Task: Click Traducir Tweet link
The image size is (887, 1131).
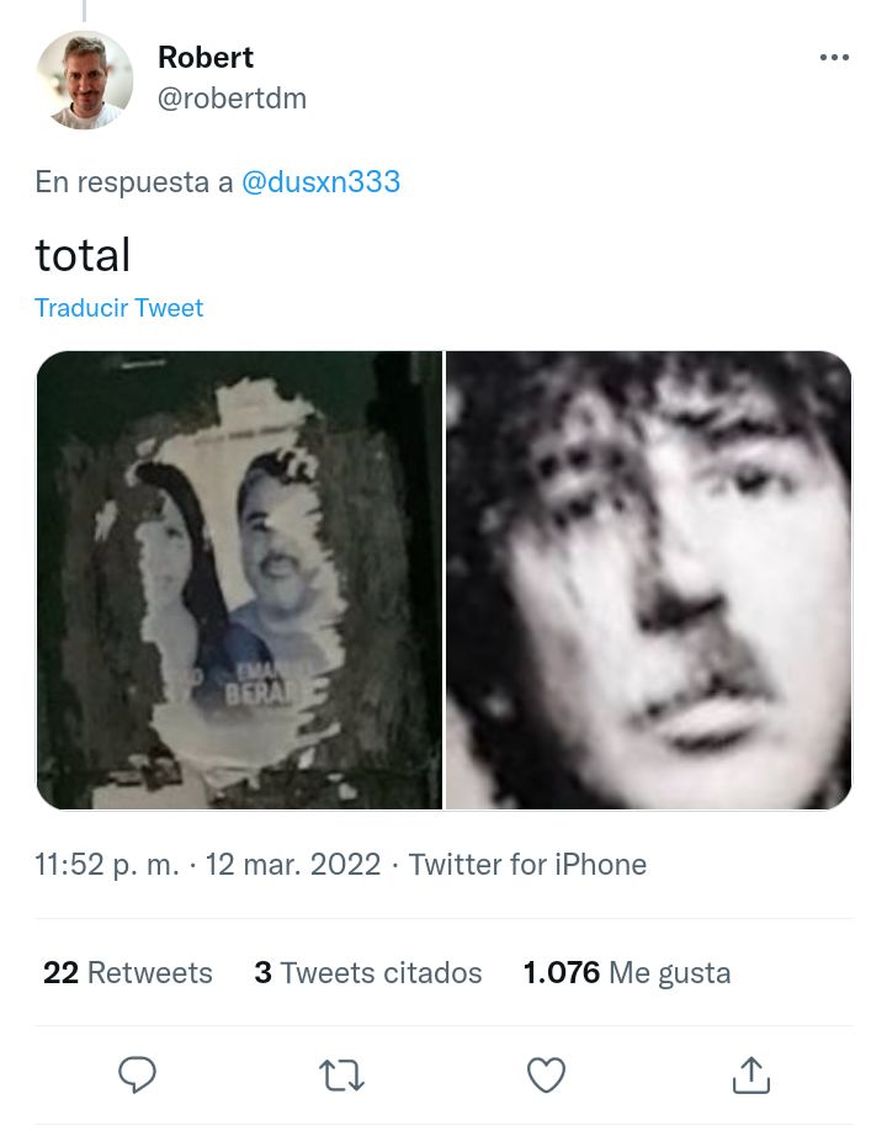Action: (119, 308)
